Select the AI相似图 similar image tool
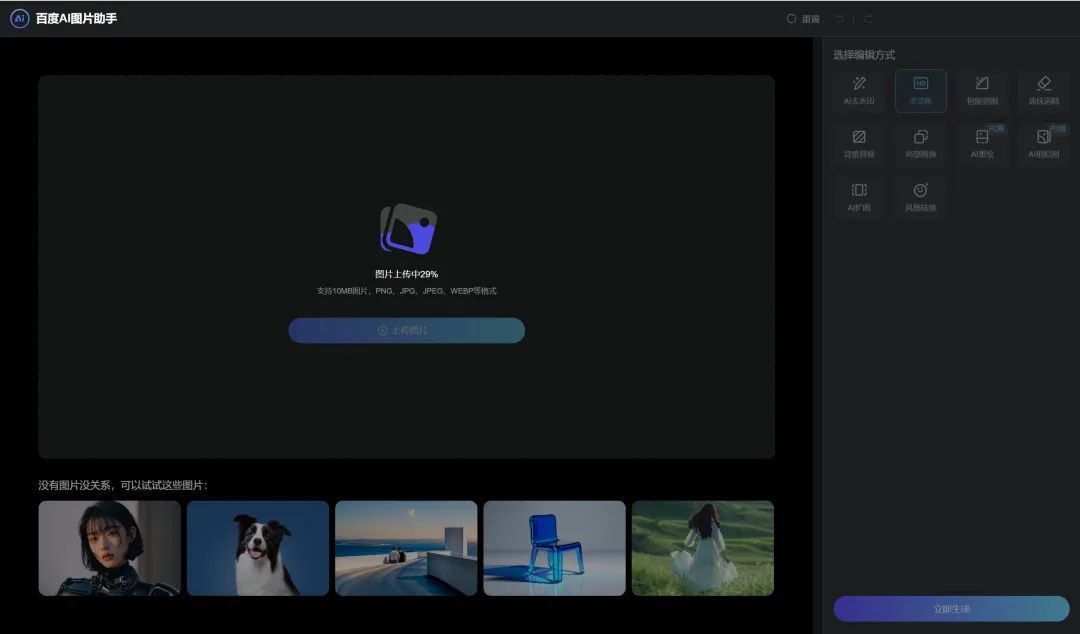The height and width of the screenshot is (634, 1080). coord(1043,144)
